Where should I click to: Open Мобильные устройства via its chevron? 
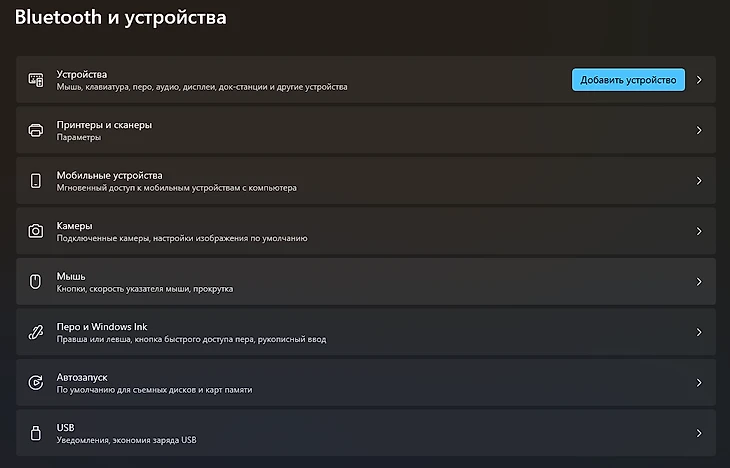click(699, 181)
